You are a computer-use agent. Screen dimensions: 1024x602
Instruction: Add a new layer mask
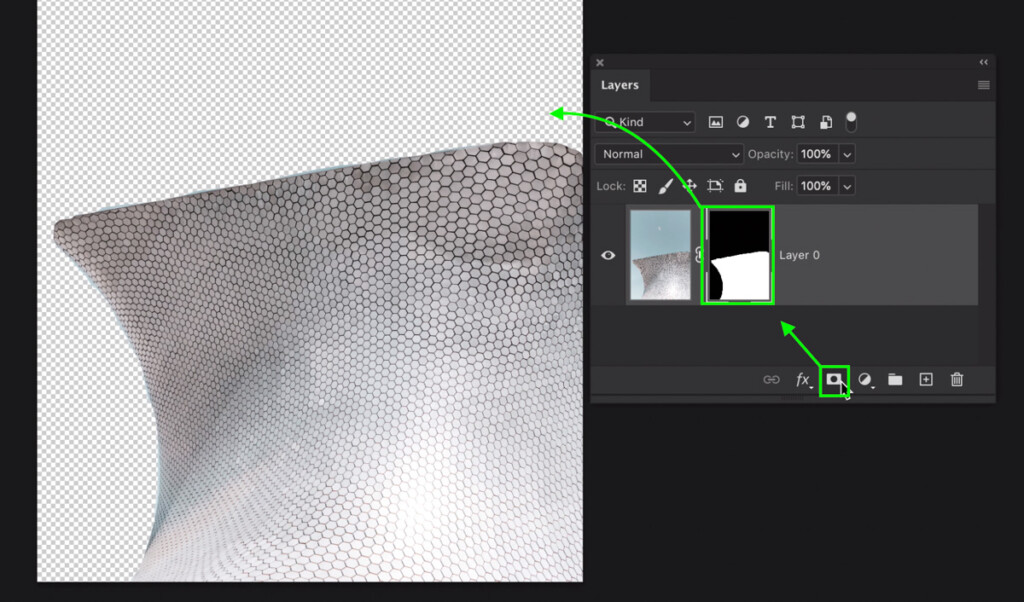click(835, 380)
